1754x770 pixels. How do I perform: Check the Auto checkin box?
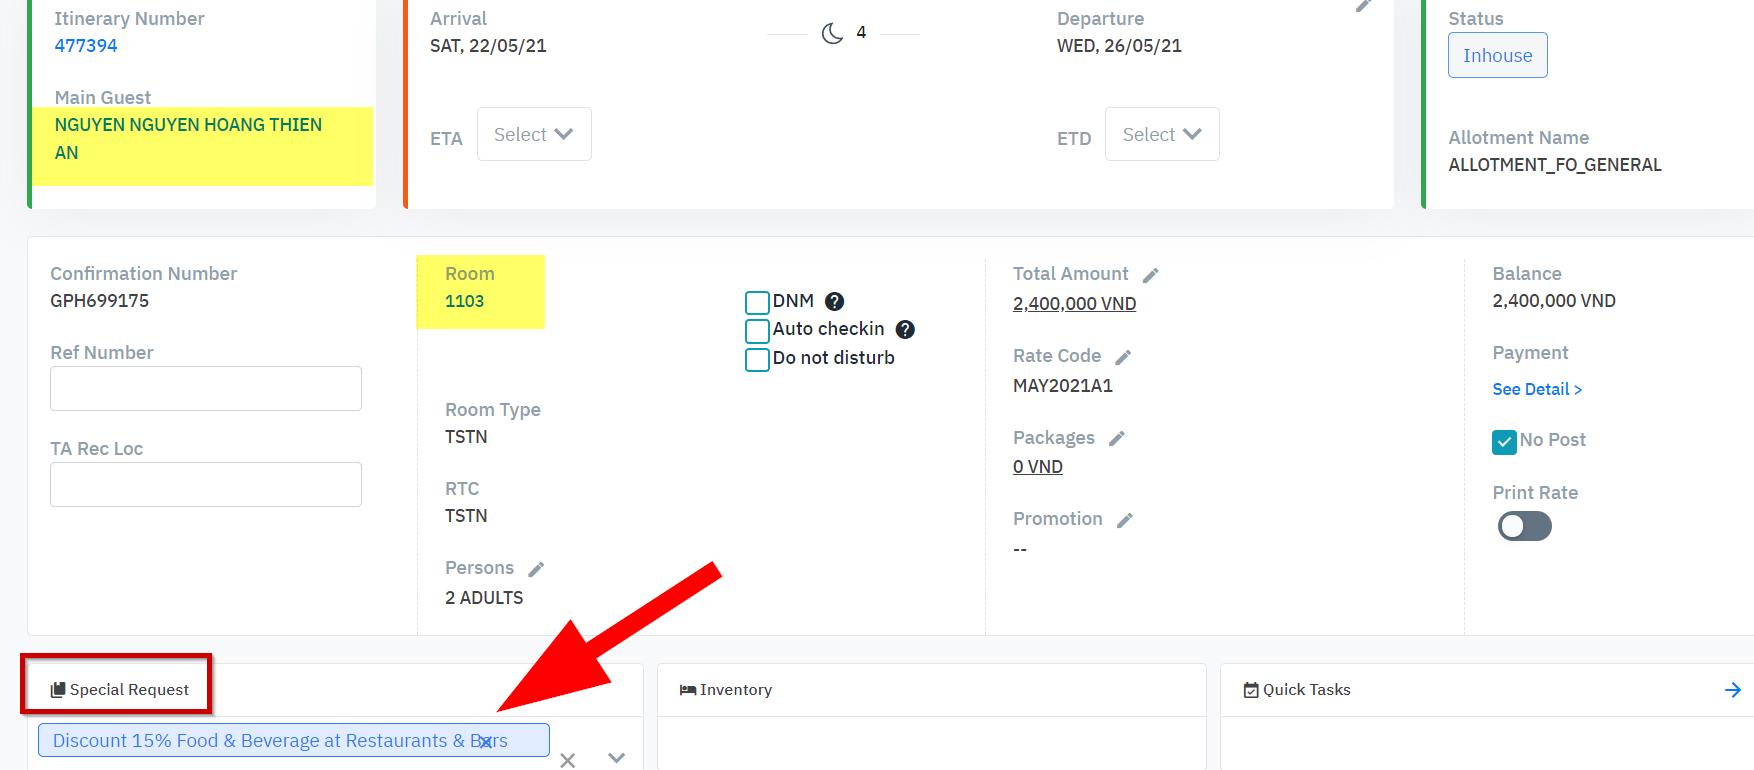click(x=757, y=330)
